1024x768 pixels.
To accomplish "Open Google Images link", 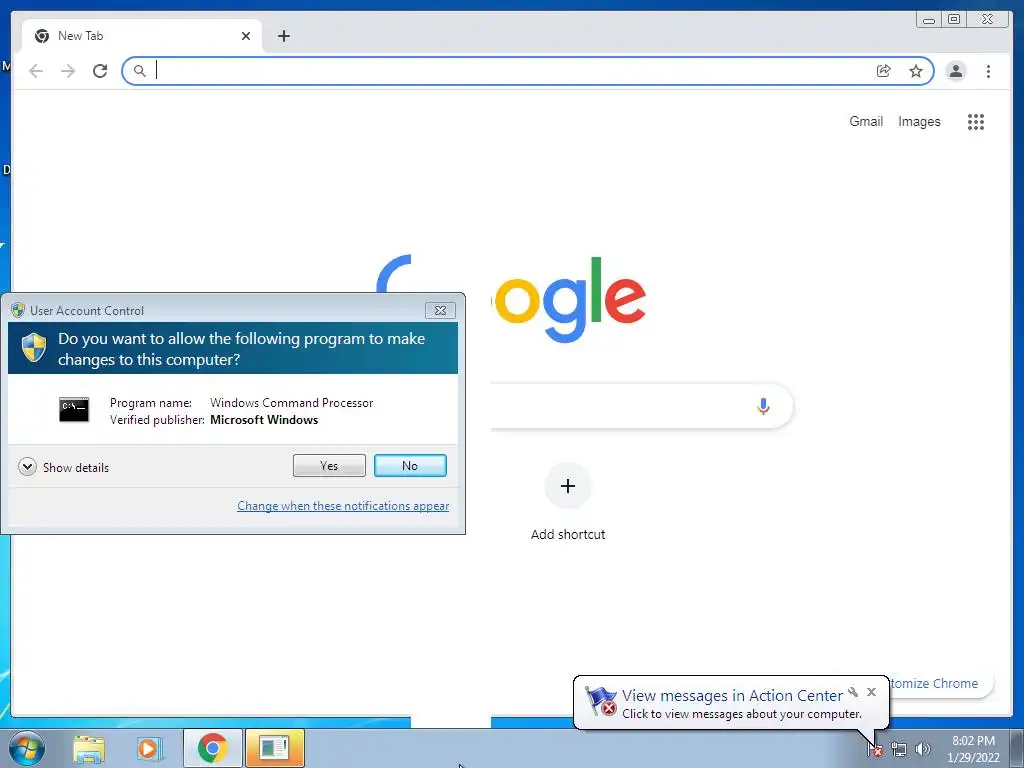I will [919, 121].
